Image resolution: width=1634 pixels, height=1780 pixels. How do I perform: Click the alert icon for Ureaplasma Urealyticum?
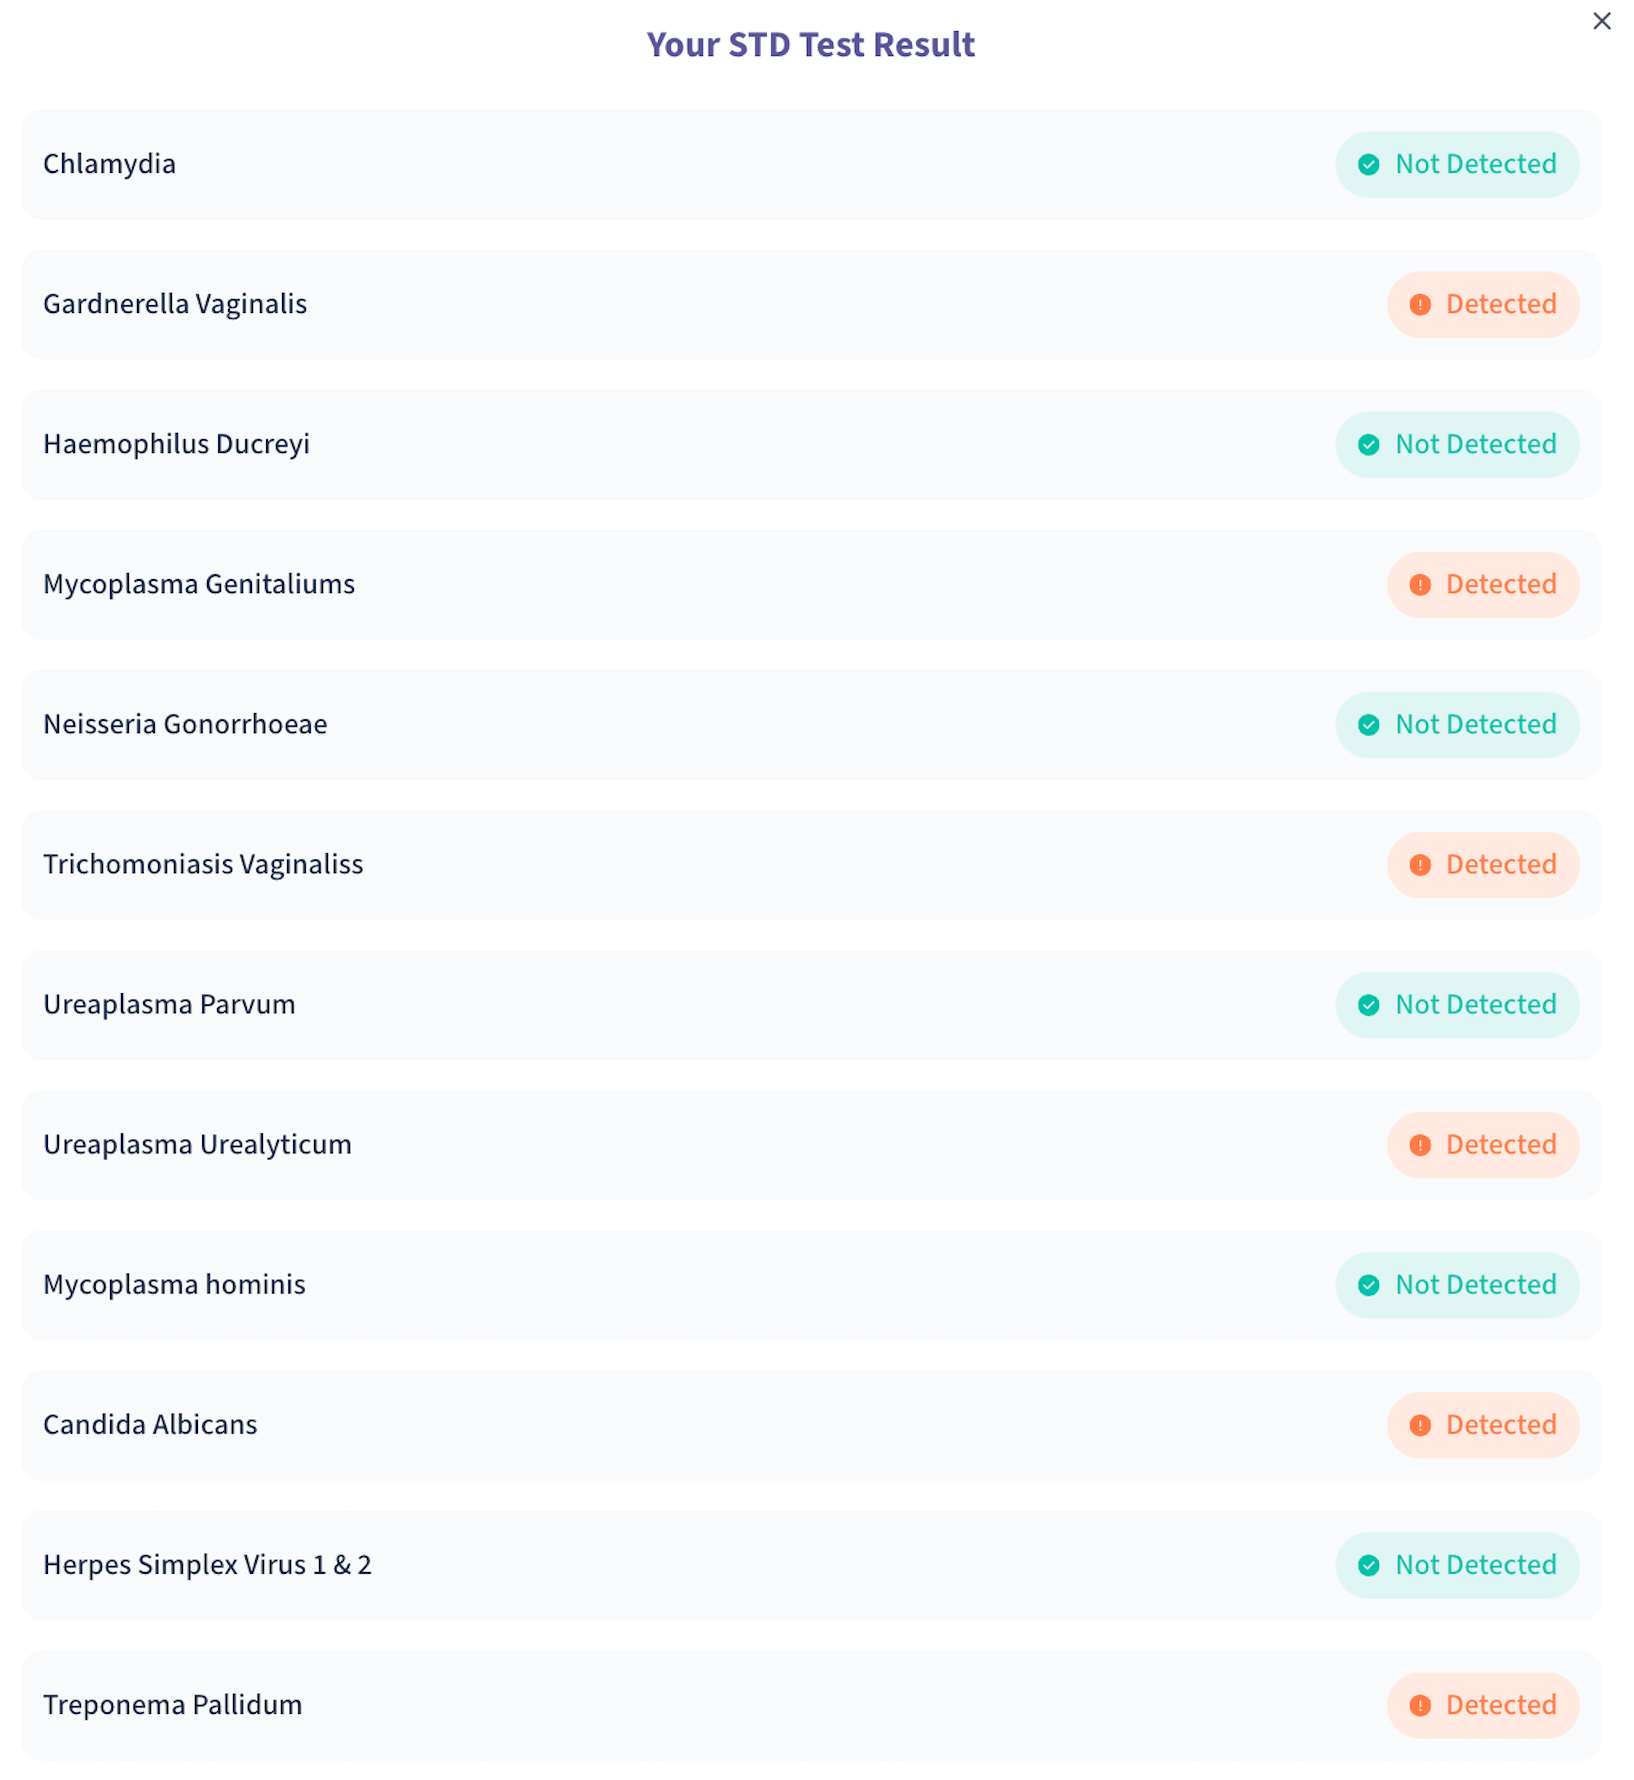coord(1420,1145)
